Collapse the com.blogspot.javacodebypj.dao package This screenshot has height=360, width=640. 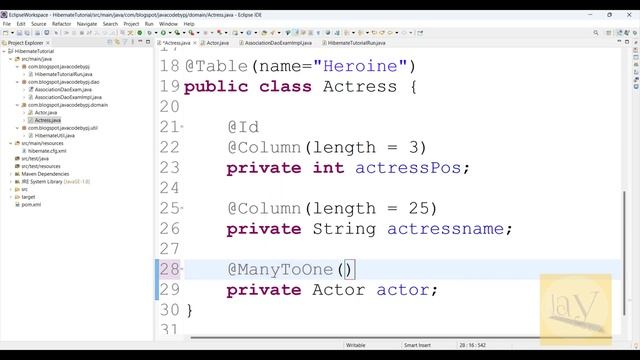pyautogui.click(x=17, y=82)
